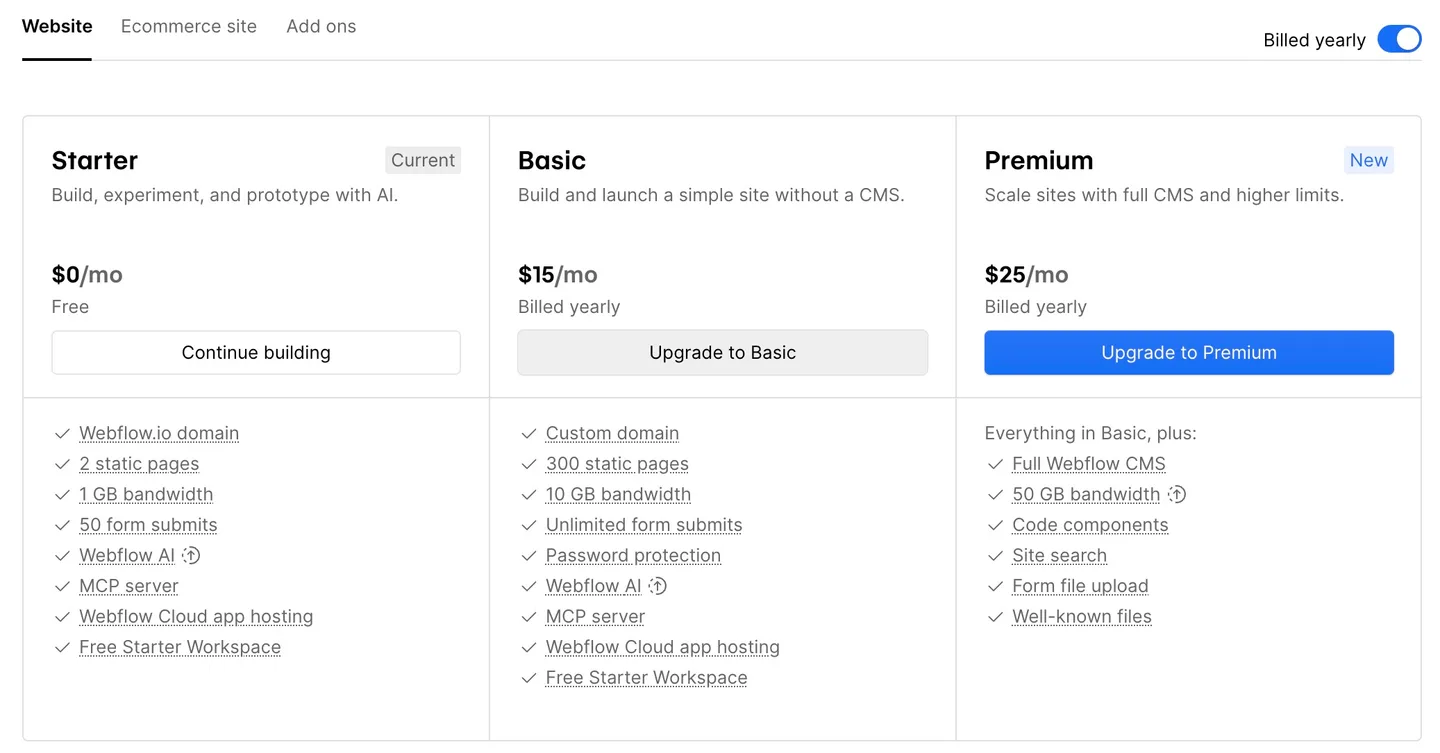Click the Well-known files feature
This screenshot has width=1440, height=753.
coord(1082,616)
